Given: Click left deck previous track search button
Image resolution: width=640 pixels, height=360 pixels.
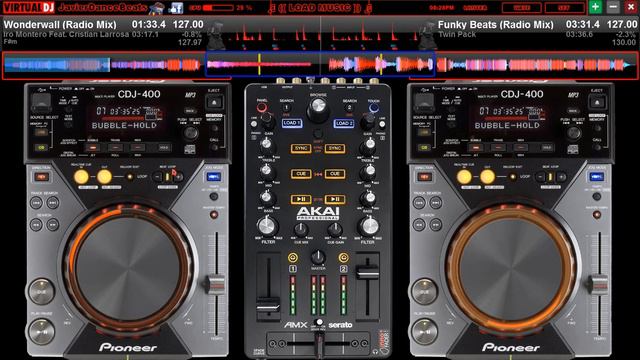Looking at the screenshot, I should point(36,202).
